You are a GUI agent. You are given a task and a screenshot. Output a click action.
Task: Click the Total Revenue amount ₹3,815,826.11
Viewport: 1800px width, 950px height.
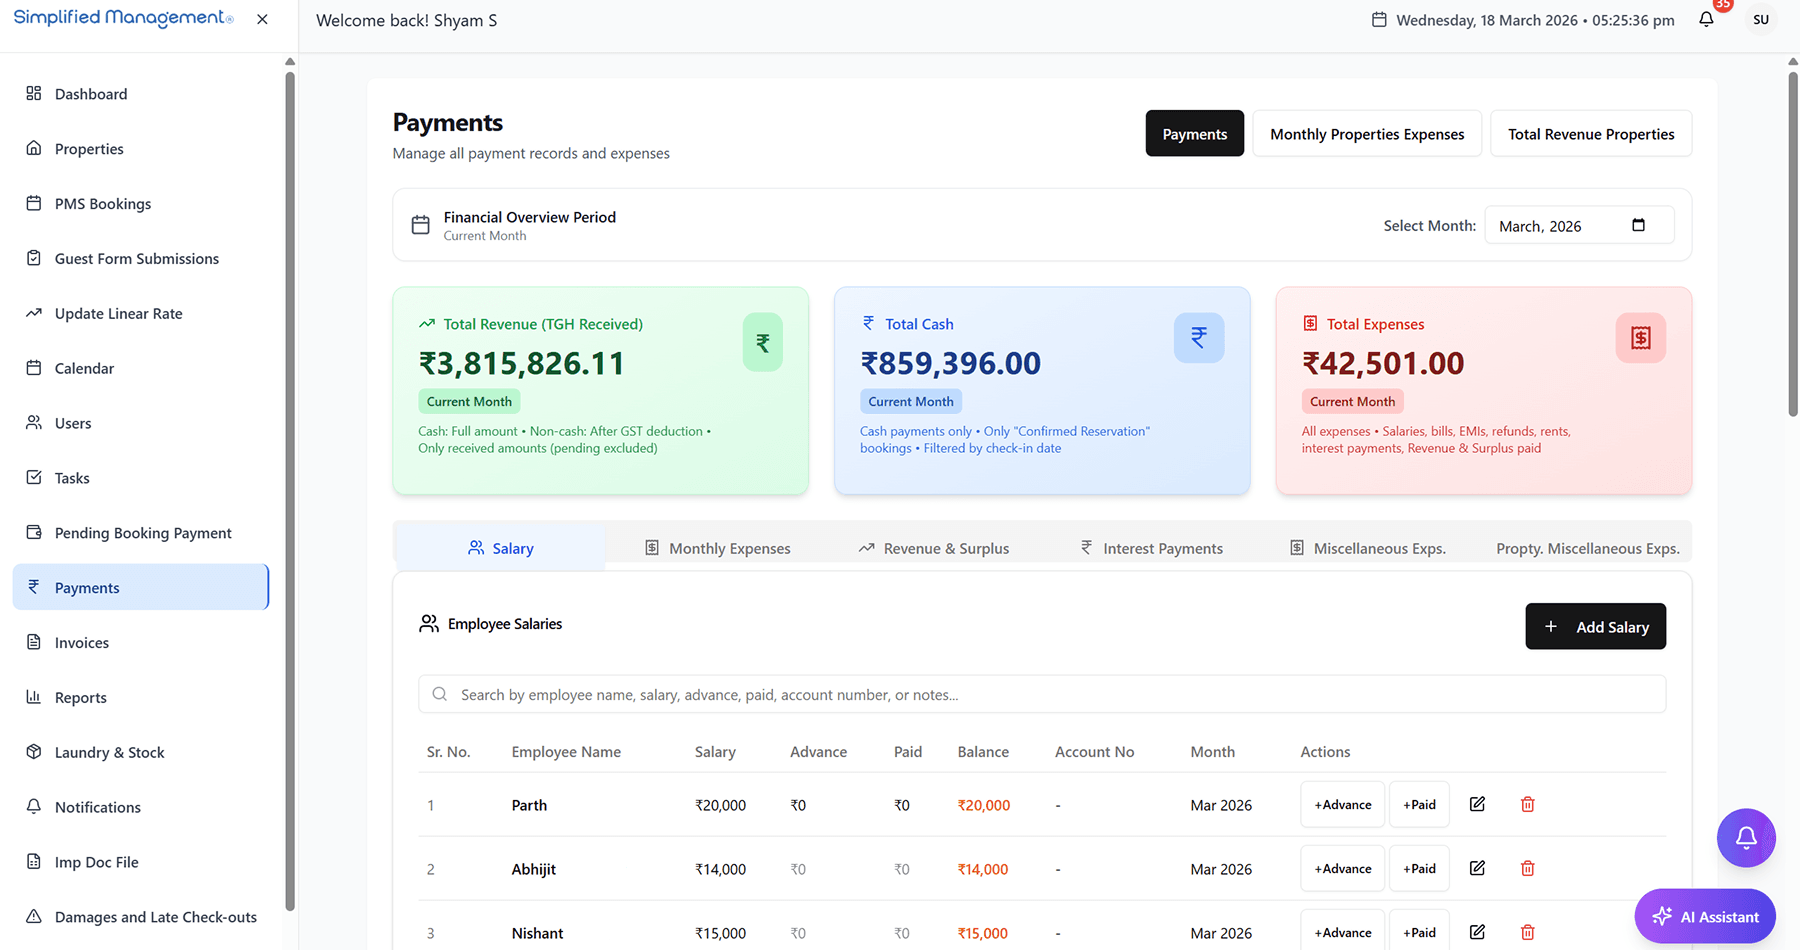coord(522,363)
